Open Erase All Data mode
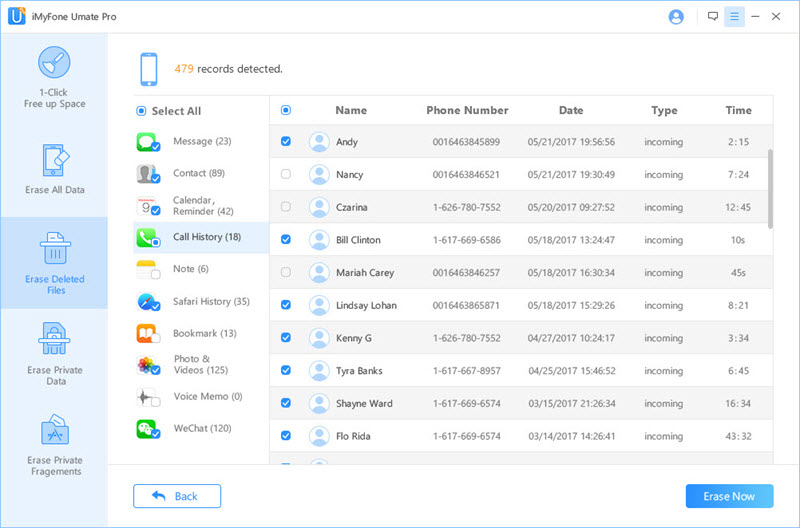Screen dimensions: 800x528 click(x=54, y=169)
